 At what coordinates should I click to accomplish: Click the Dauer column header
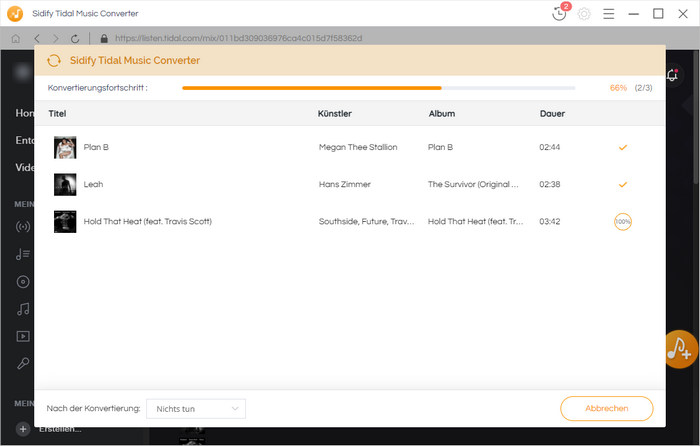552,113
